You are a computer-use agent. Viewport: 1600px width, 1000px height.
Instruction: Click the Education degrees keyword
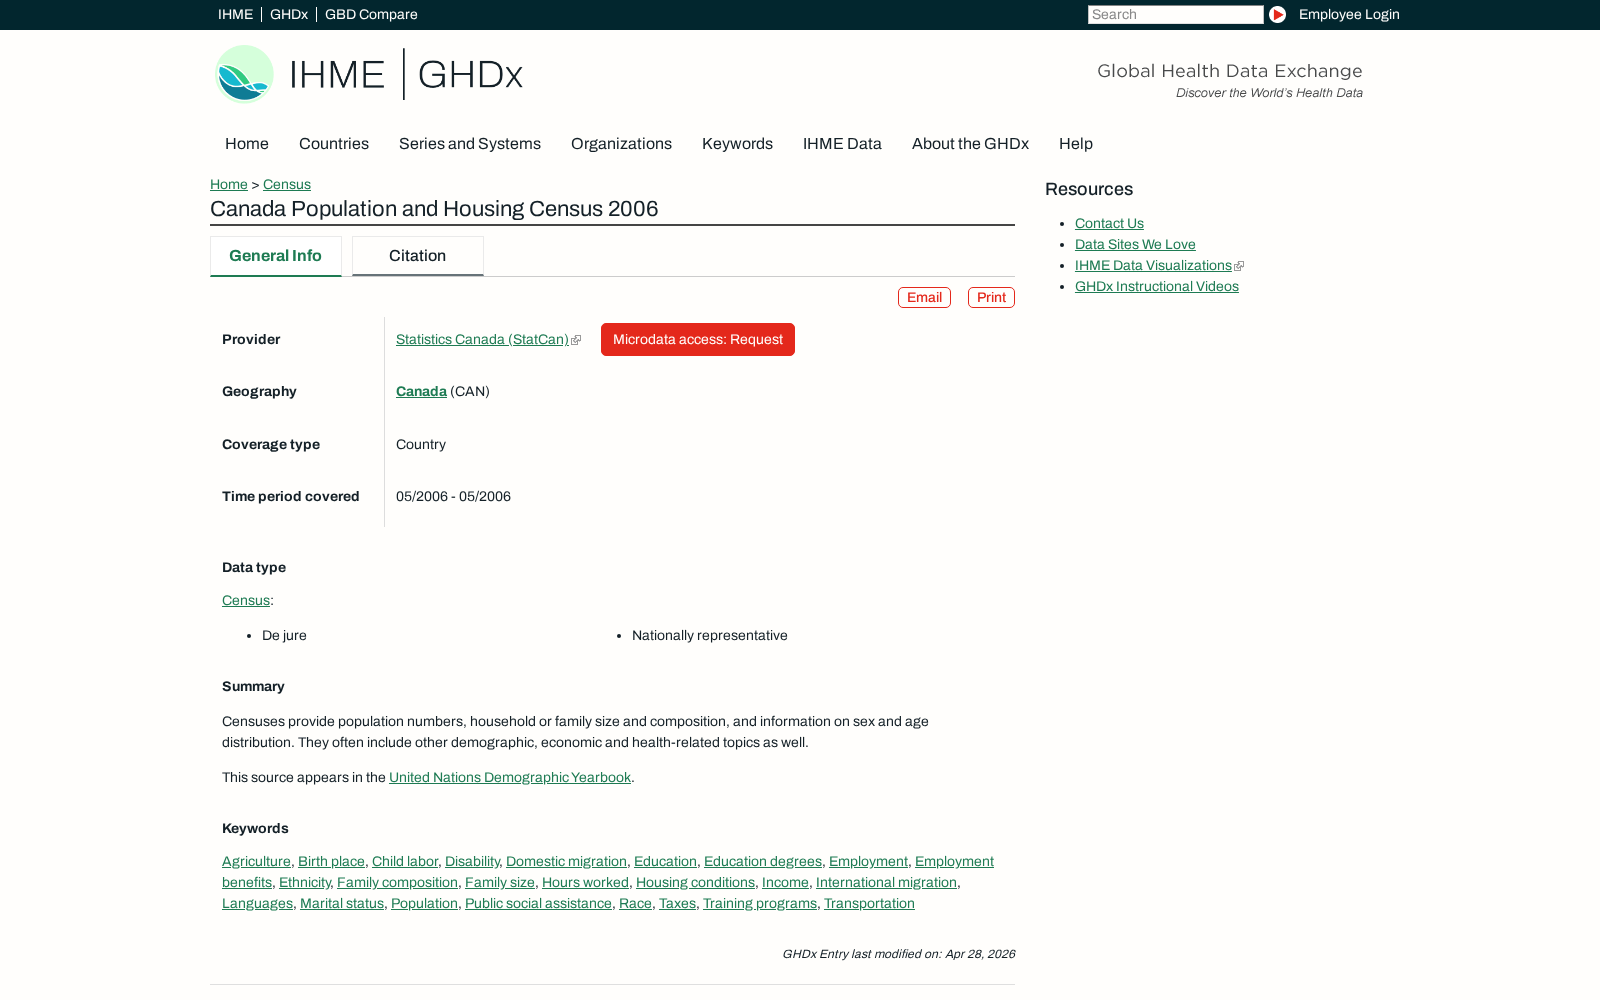(763, 861)
